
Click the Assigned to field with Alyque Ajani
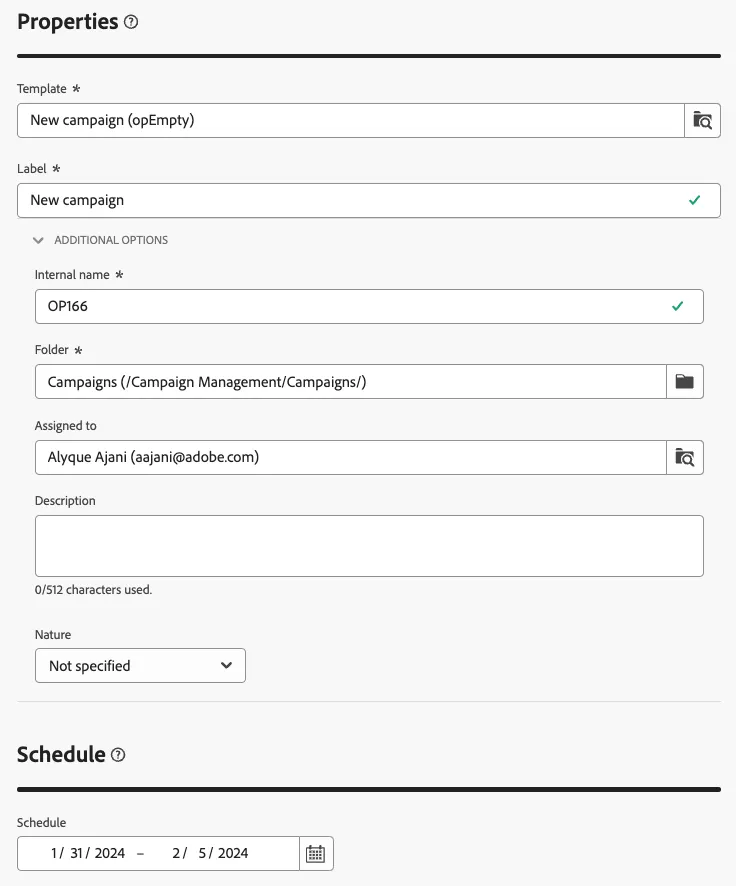pyautogui.click(x=351, y=457)
